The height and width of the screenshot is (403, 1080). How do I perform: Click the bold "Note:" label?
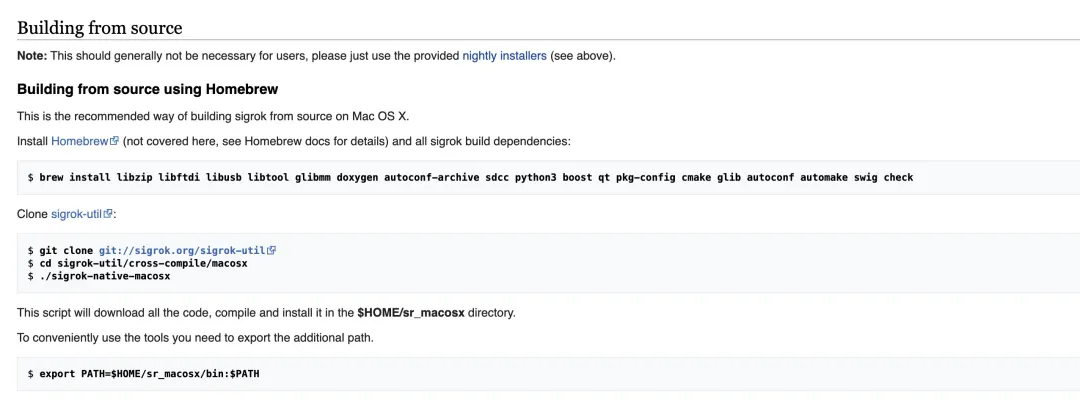[x=32, y=56]
